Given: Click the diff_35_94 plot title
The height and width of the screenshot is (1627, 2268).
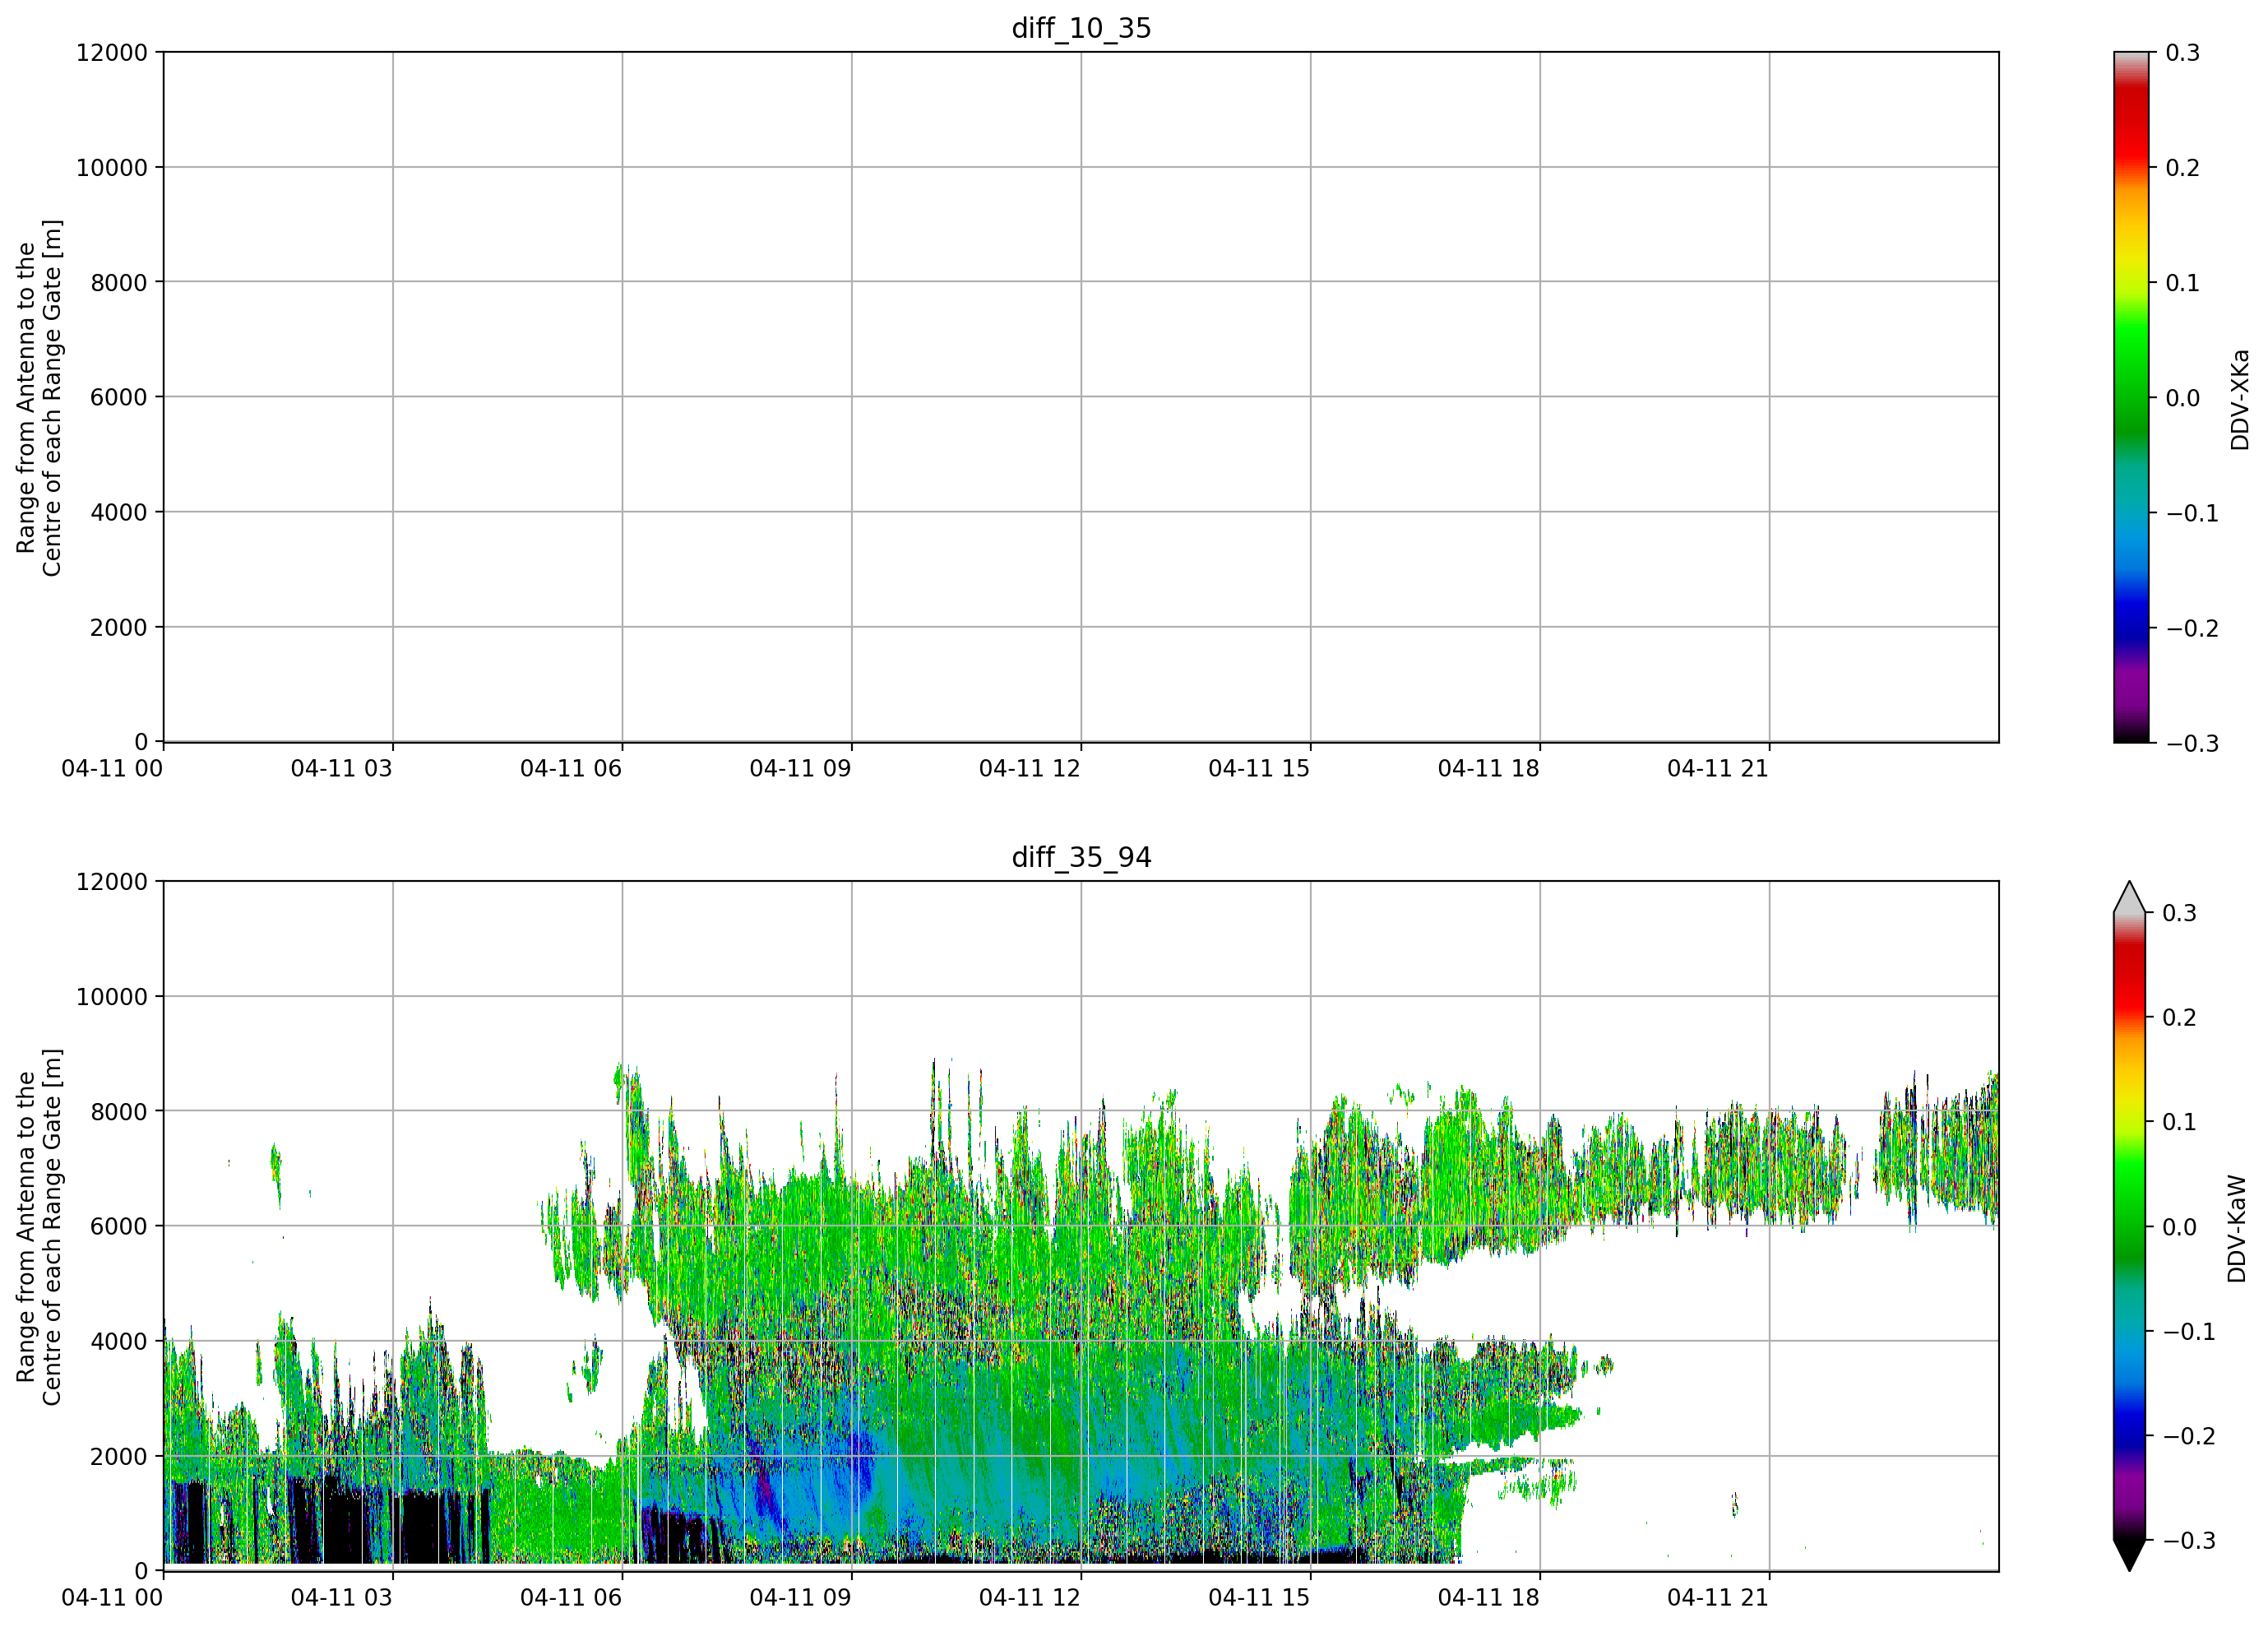Looking at the screenshot, I should pos(1081,857).
